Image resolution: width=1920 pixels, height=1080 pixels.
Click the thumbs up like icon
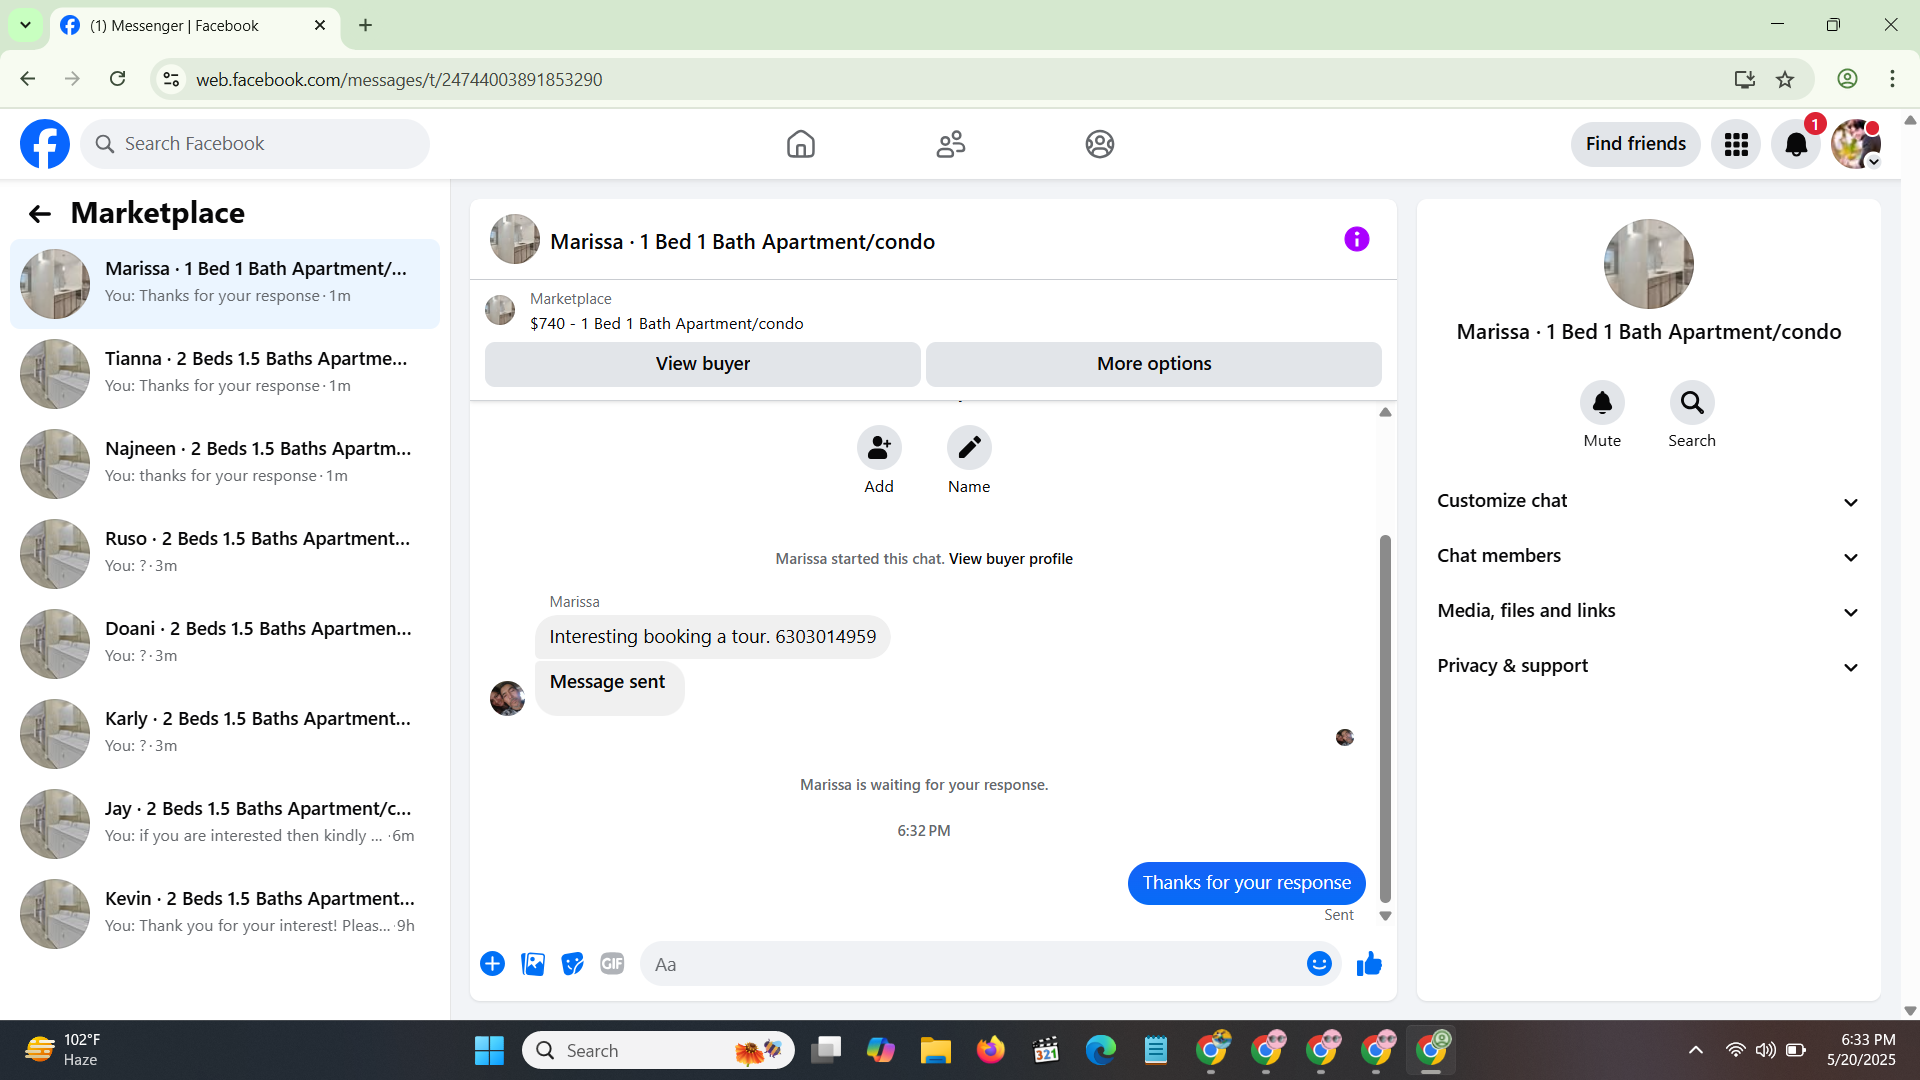[x=1369, y=964]
